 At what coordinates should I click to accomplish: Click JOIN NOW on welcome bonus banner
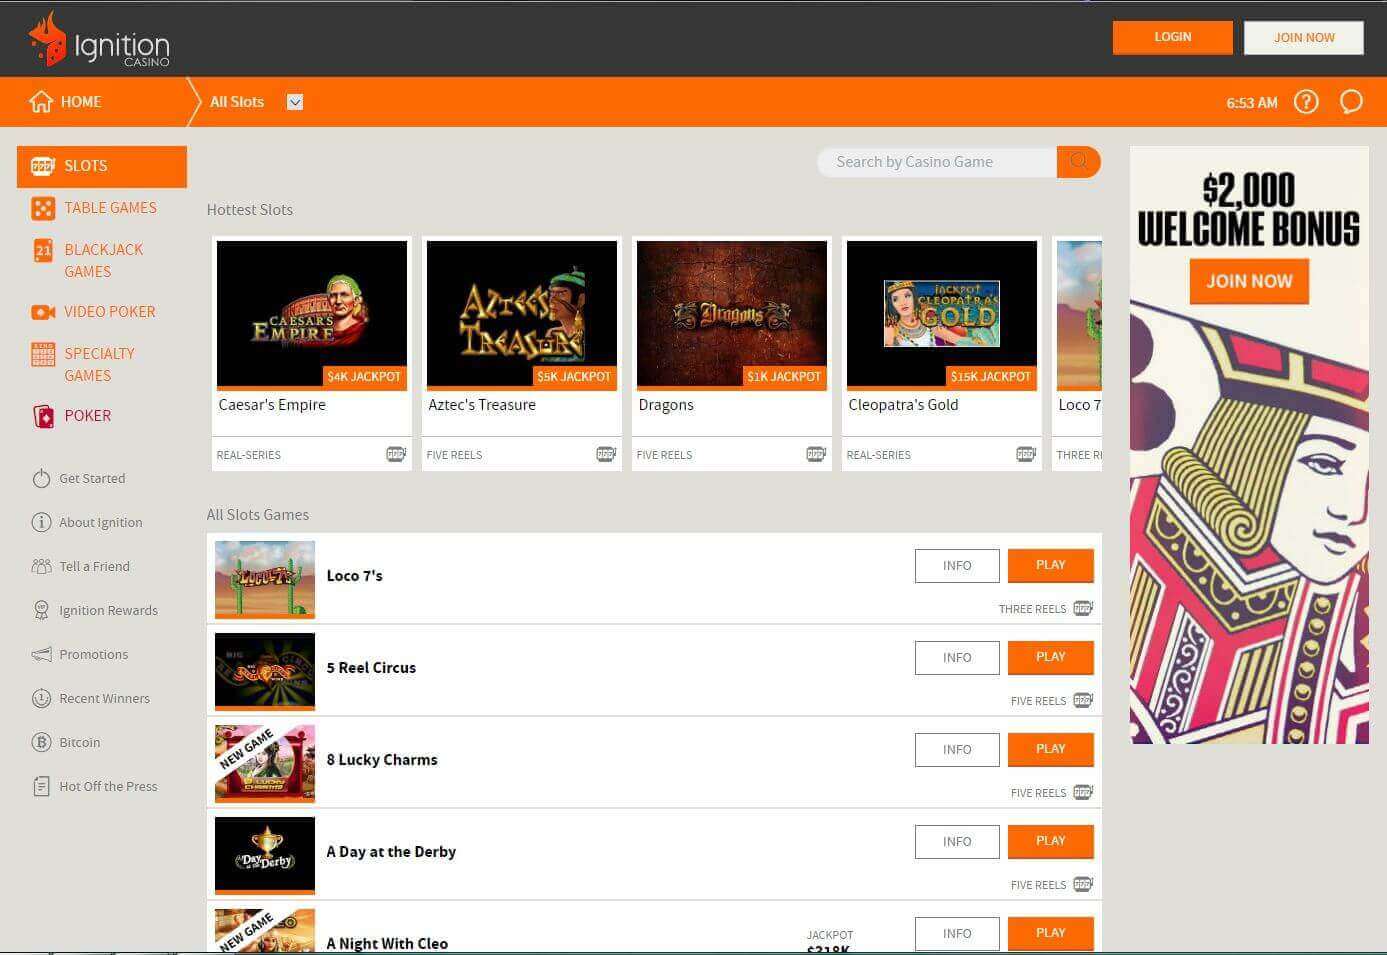(1249, 281)
